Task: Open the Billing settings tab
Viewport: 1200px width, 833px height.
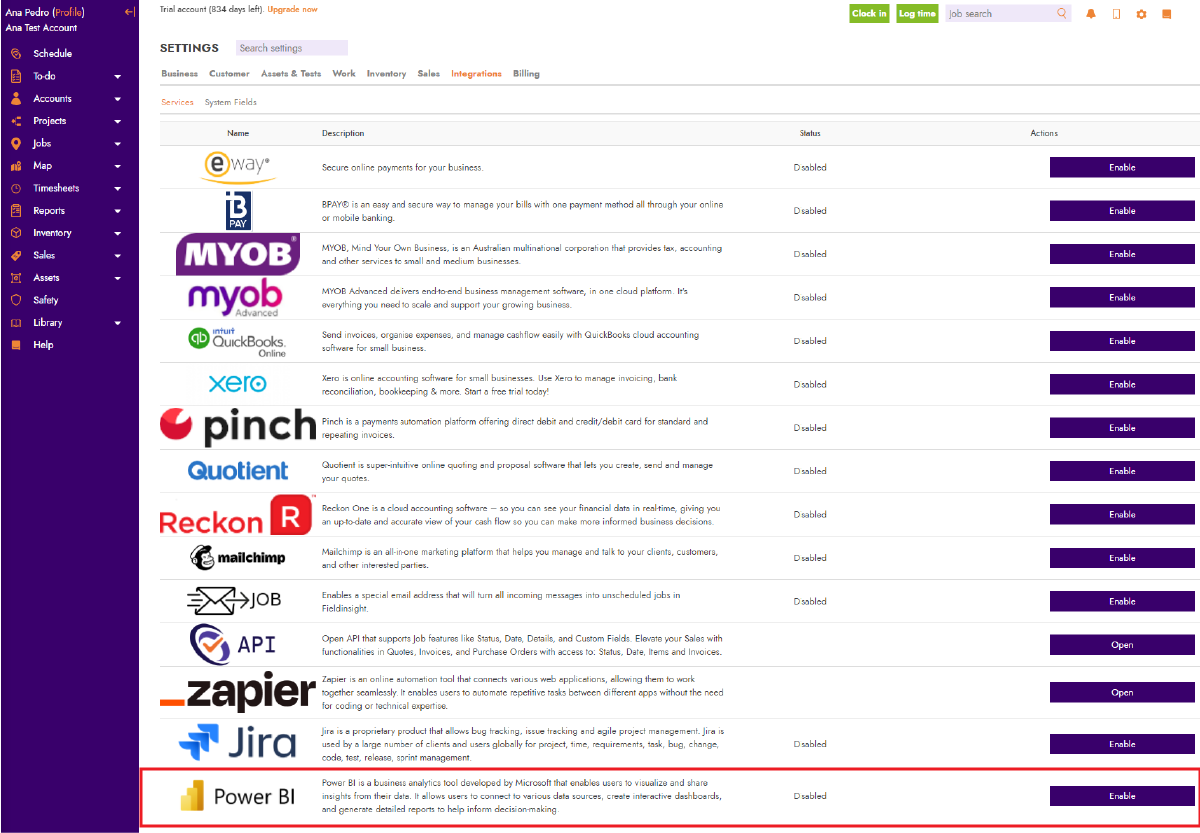Action: coord(526,74)
